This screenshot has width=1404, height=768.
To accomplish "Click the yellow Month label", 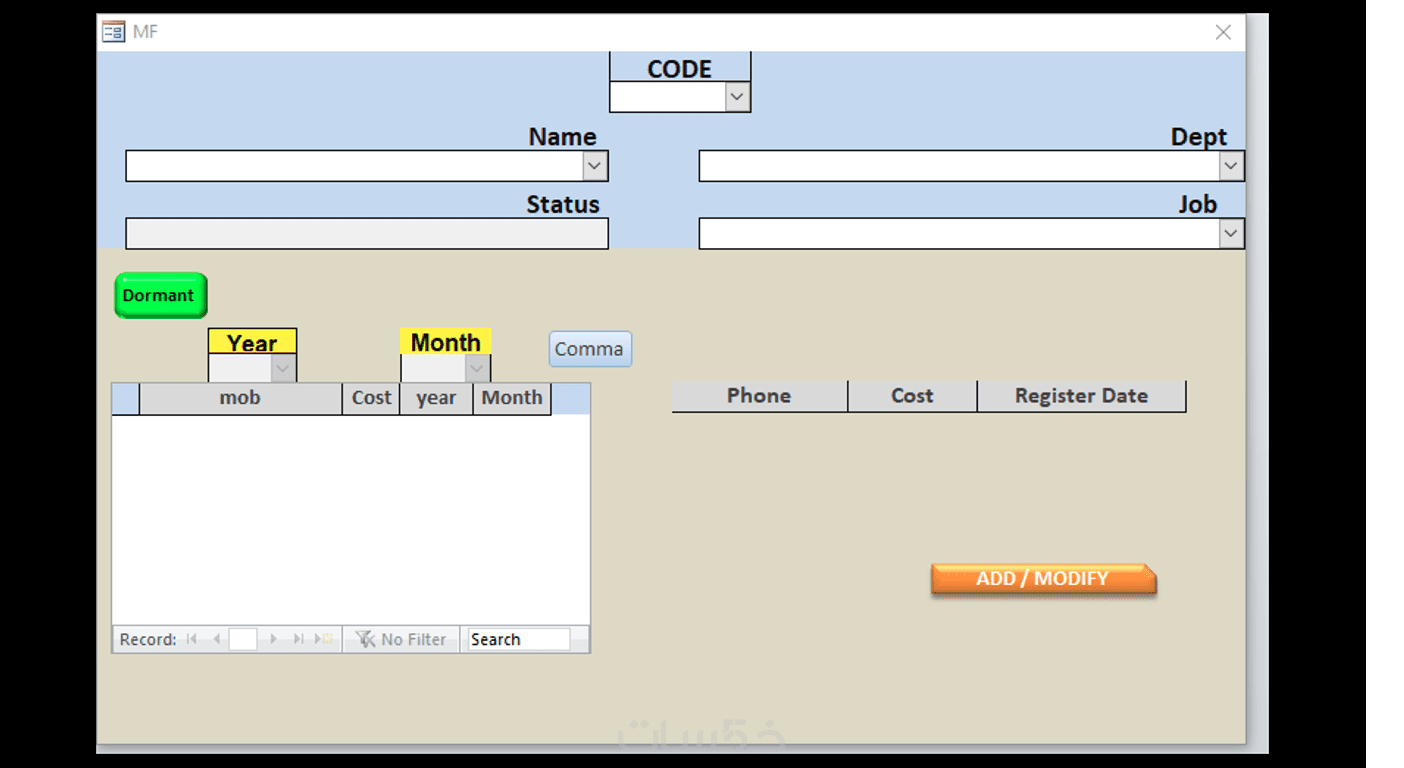I will (446, 342).
